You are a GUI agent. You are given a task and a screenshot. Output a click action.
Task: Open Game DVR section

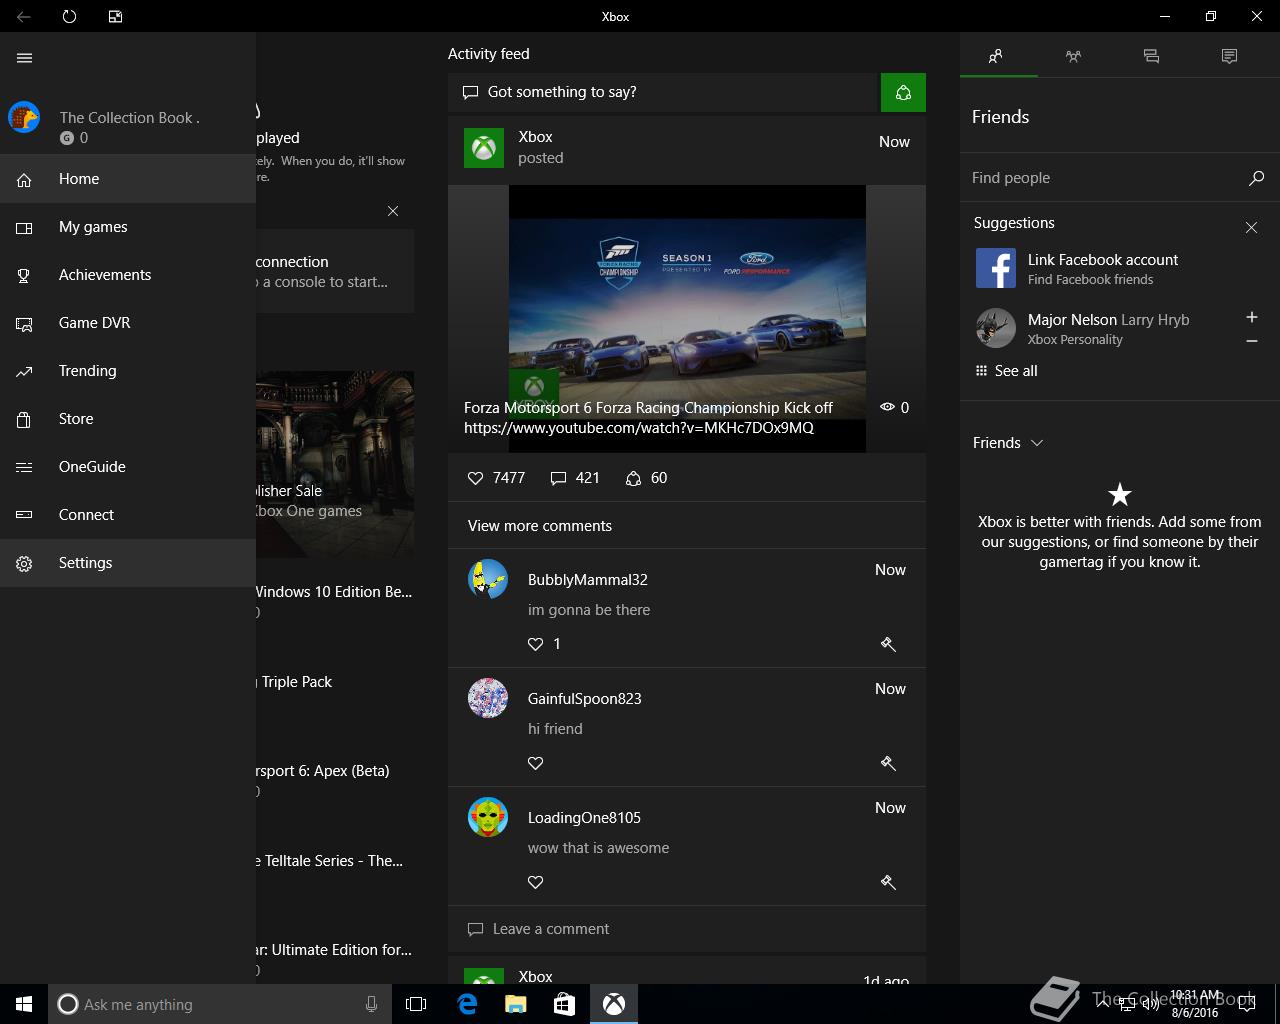[128, 323]
